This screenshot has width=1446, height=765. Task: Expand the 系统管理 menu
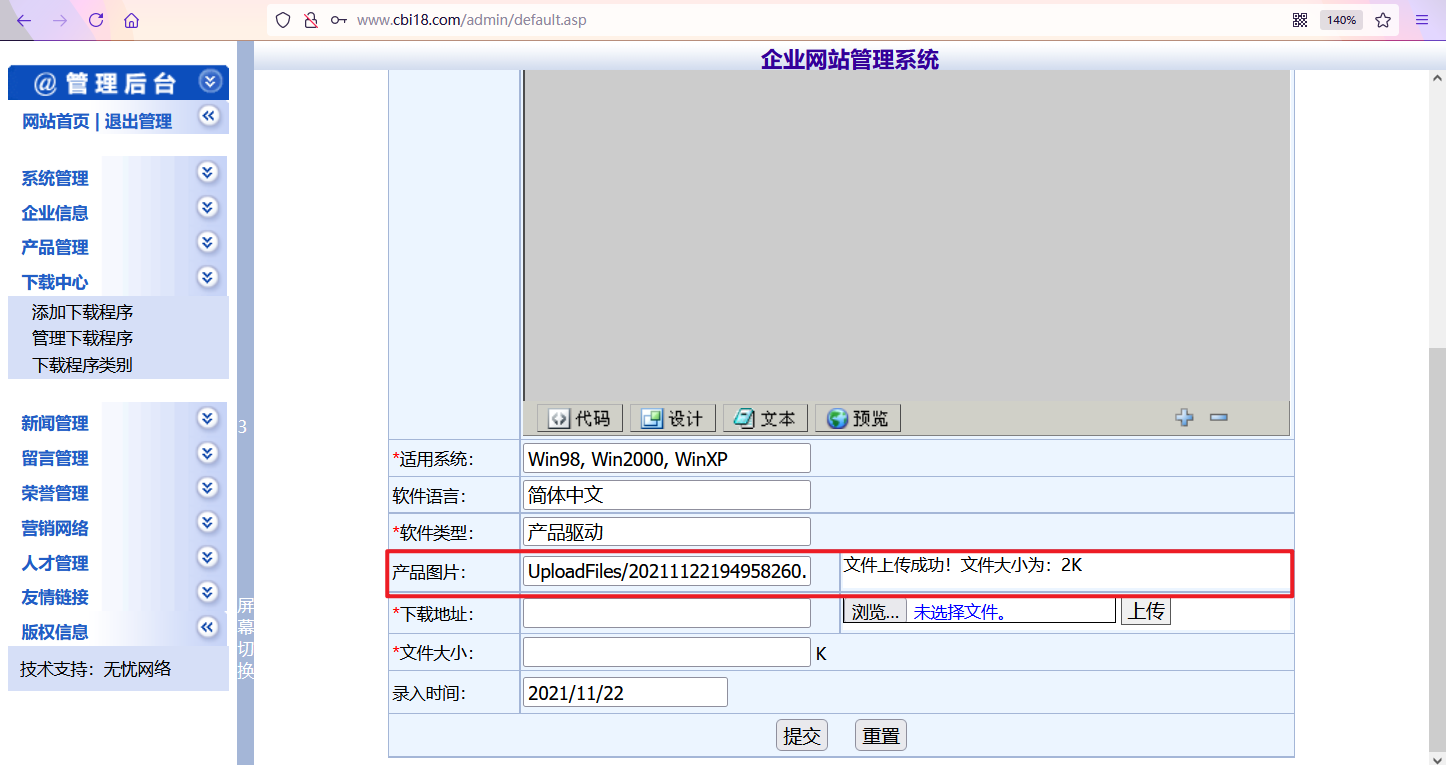[x=55, y=178]
